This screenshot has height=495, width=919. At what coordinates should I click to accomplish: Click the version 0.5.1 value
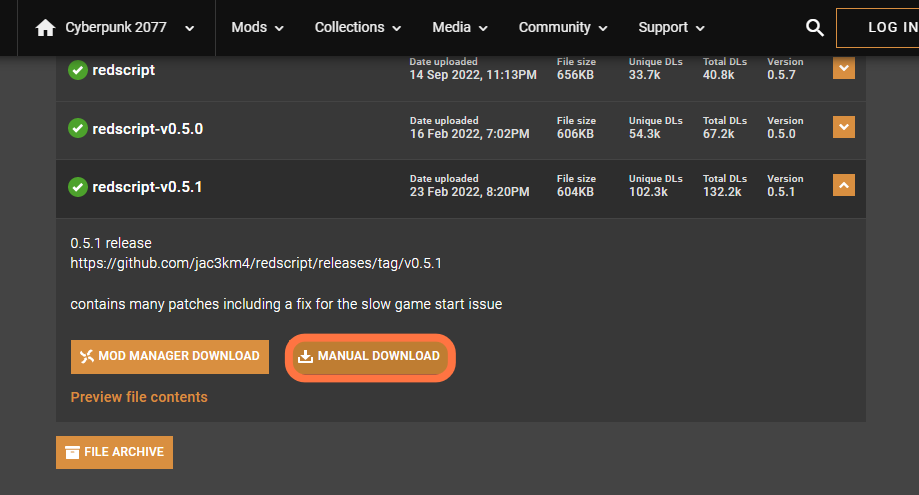coord(781,192)
